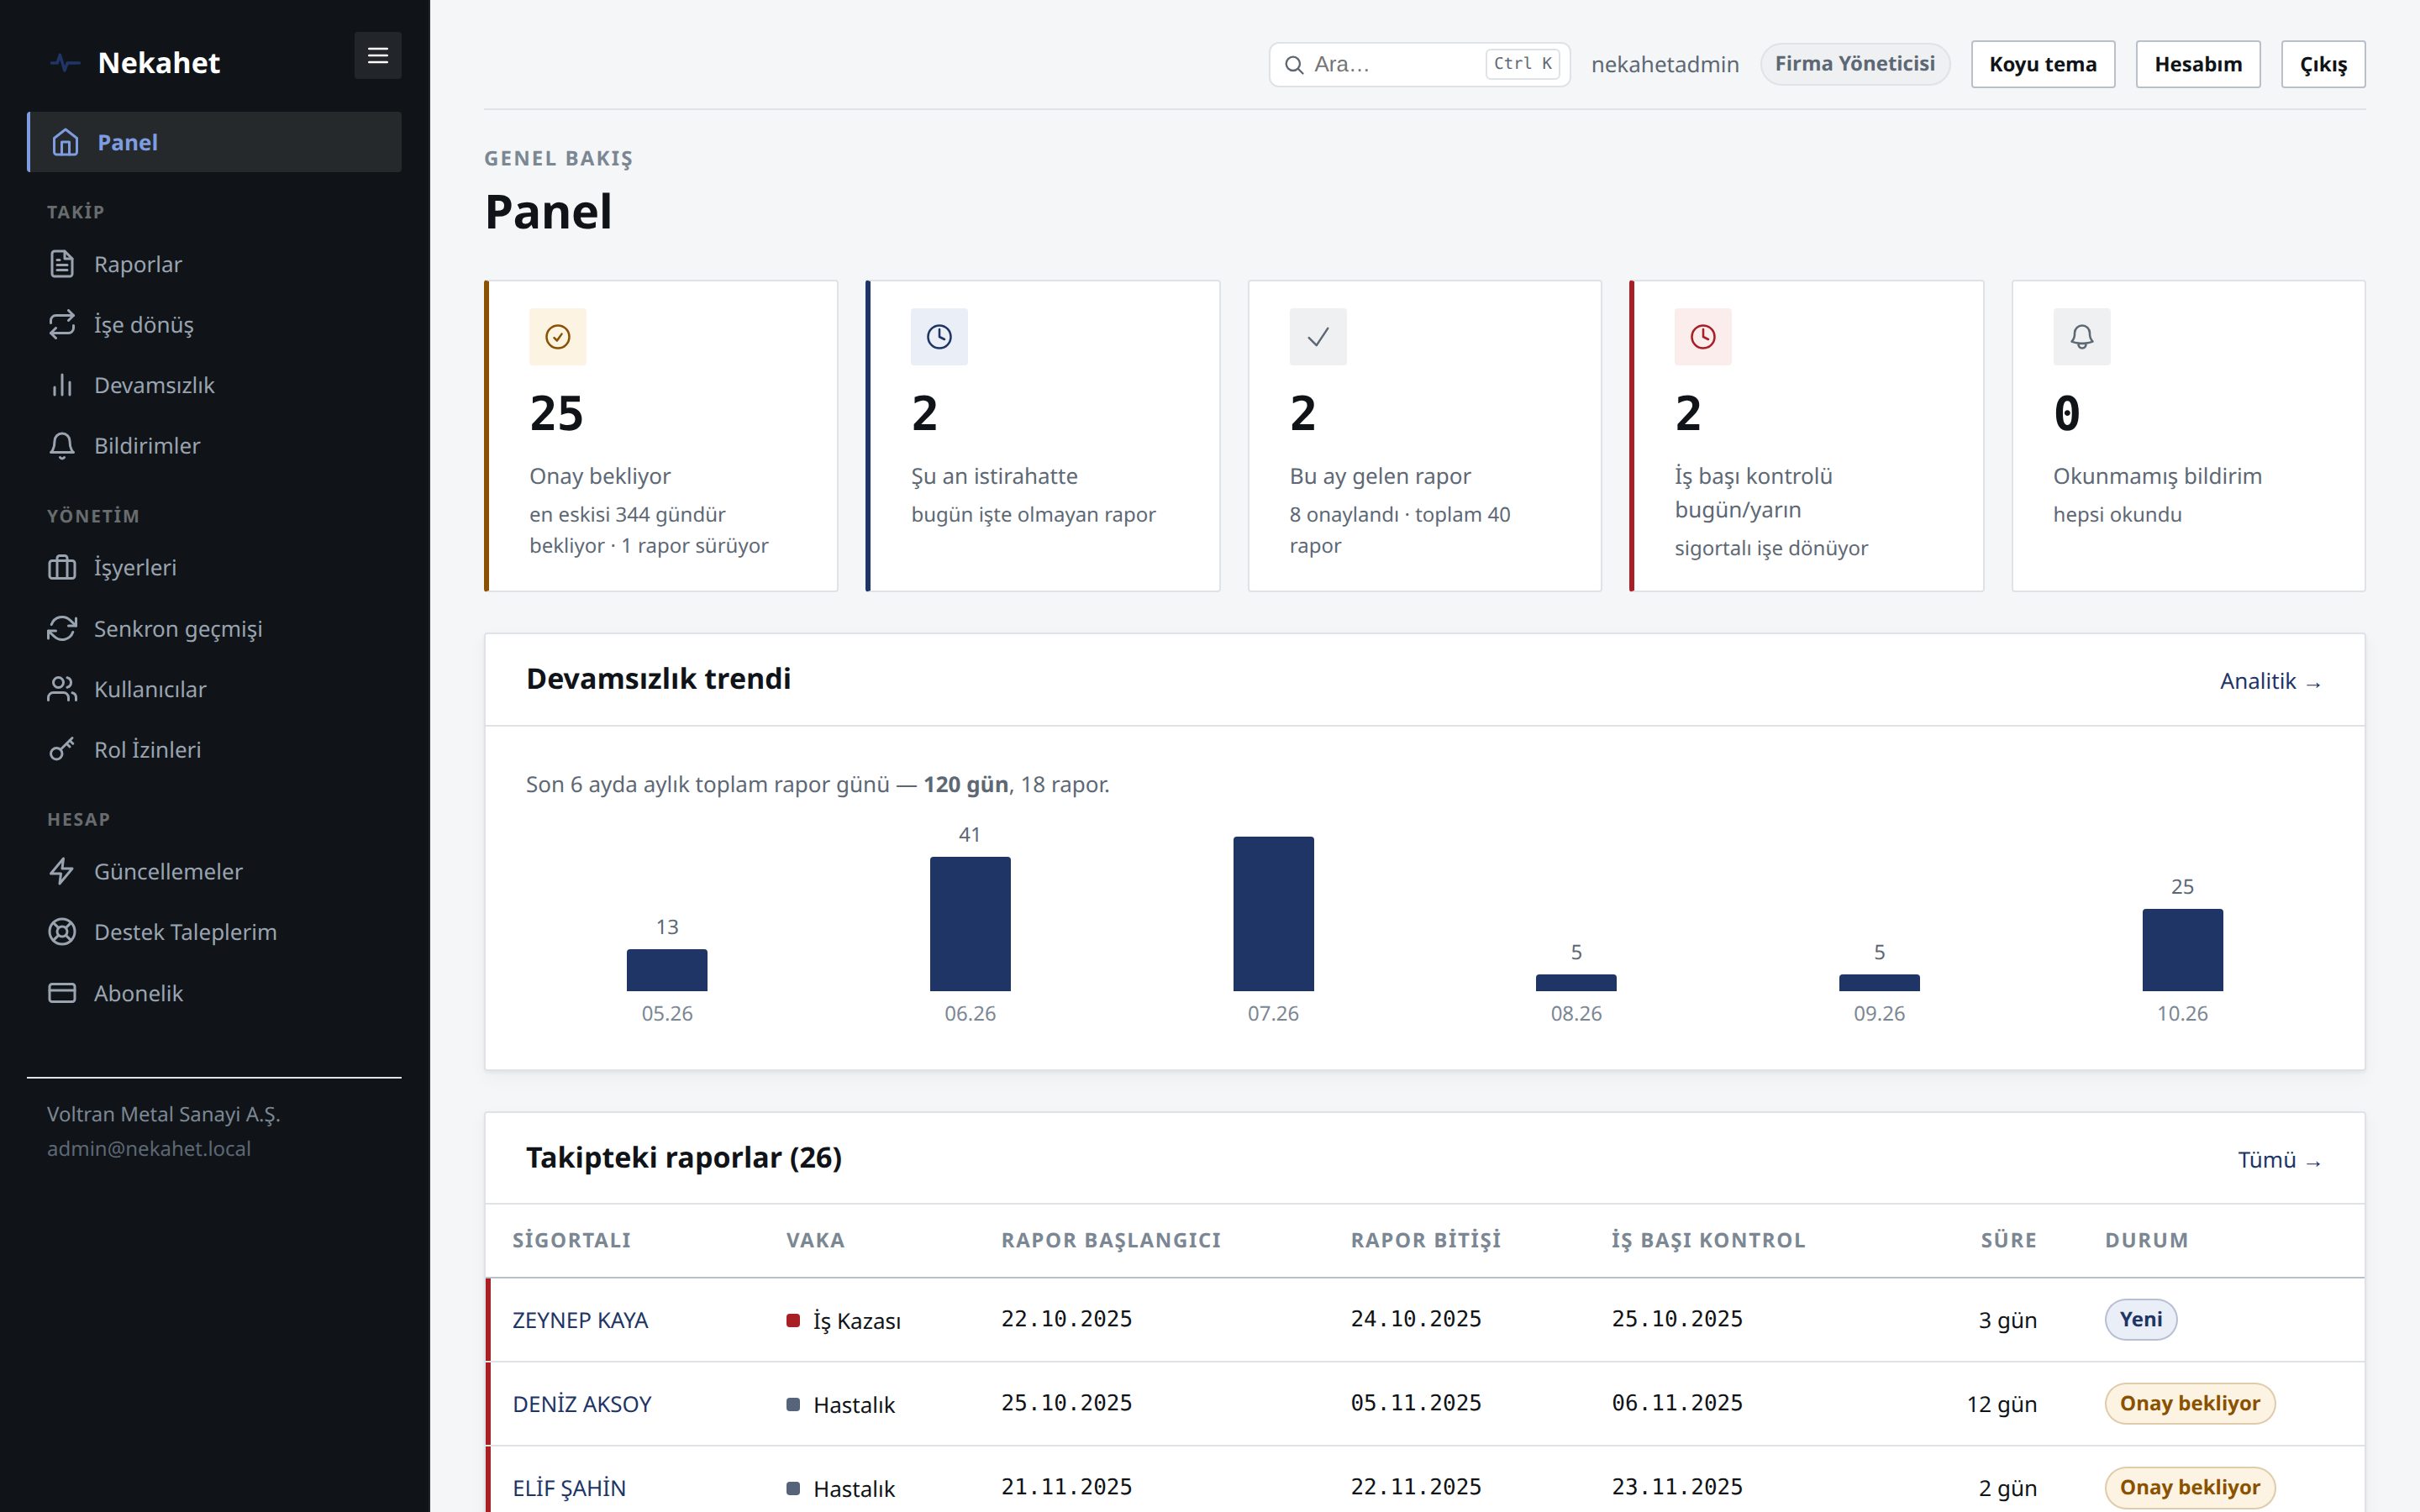This screenshot has height=1512, width=2420.
Task: Click DENİZ AKSOY's Onay bekliyor badge
Action: click(x=2189, y=1403)
